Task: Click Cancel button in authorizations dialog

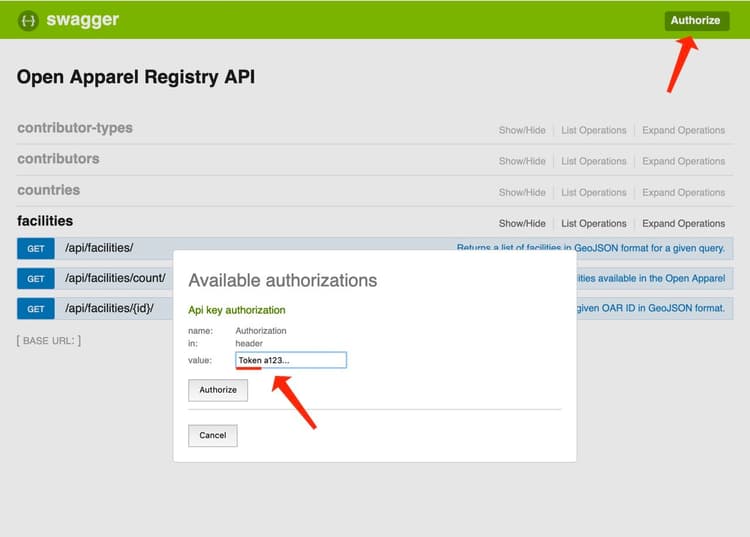Action: (213, 436)
